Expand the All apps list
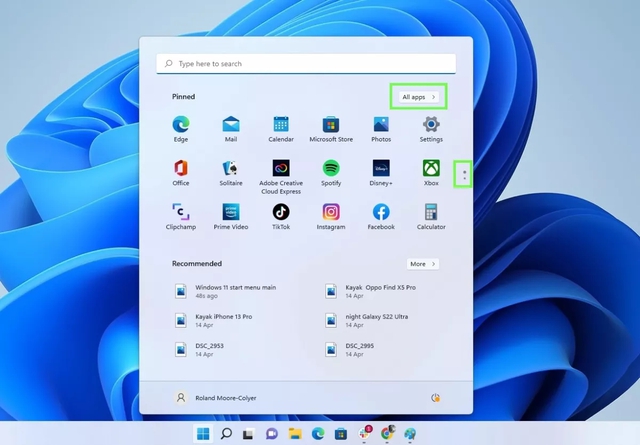Screen dimensions: 640x445 pyautogui.click(x=419, y=97)
